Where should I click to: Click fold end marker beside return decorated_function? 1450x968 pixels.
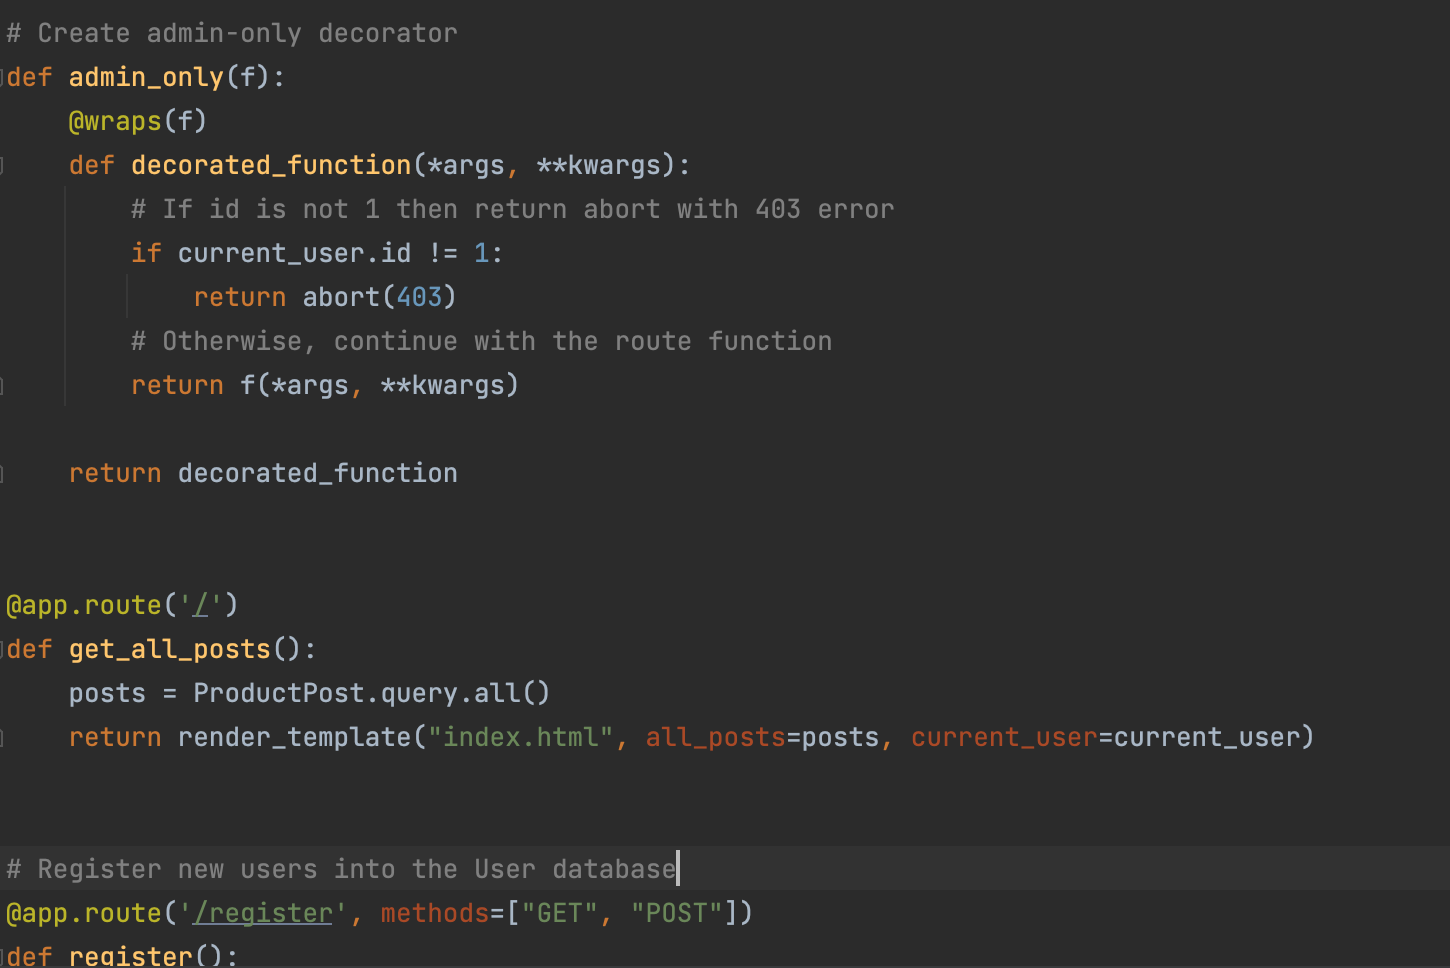pyautogui.click(x=3, y=473)
